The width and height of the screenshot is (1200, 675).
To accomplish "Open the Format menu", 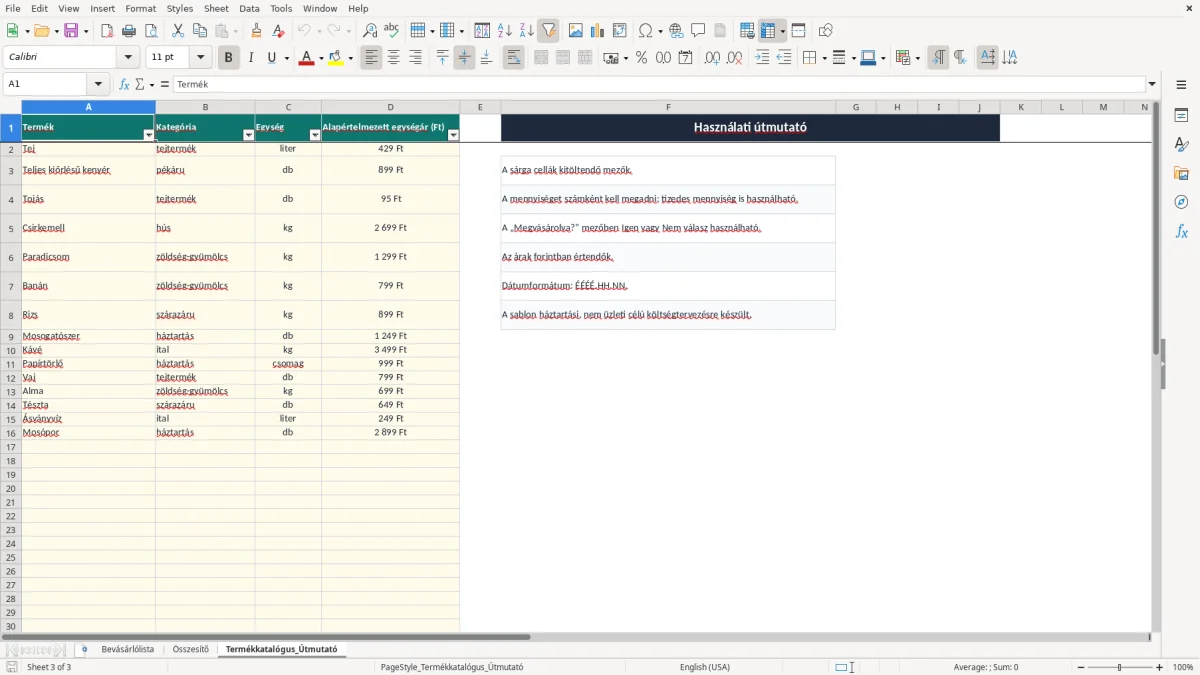I will 140,8.
